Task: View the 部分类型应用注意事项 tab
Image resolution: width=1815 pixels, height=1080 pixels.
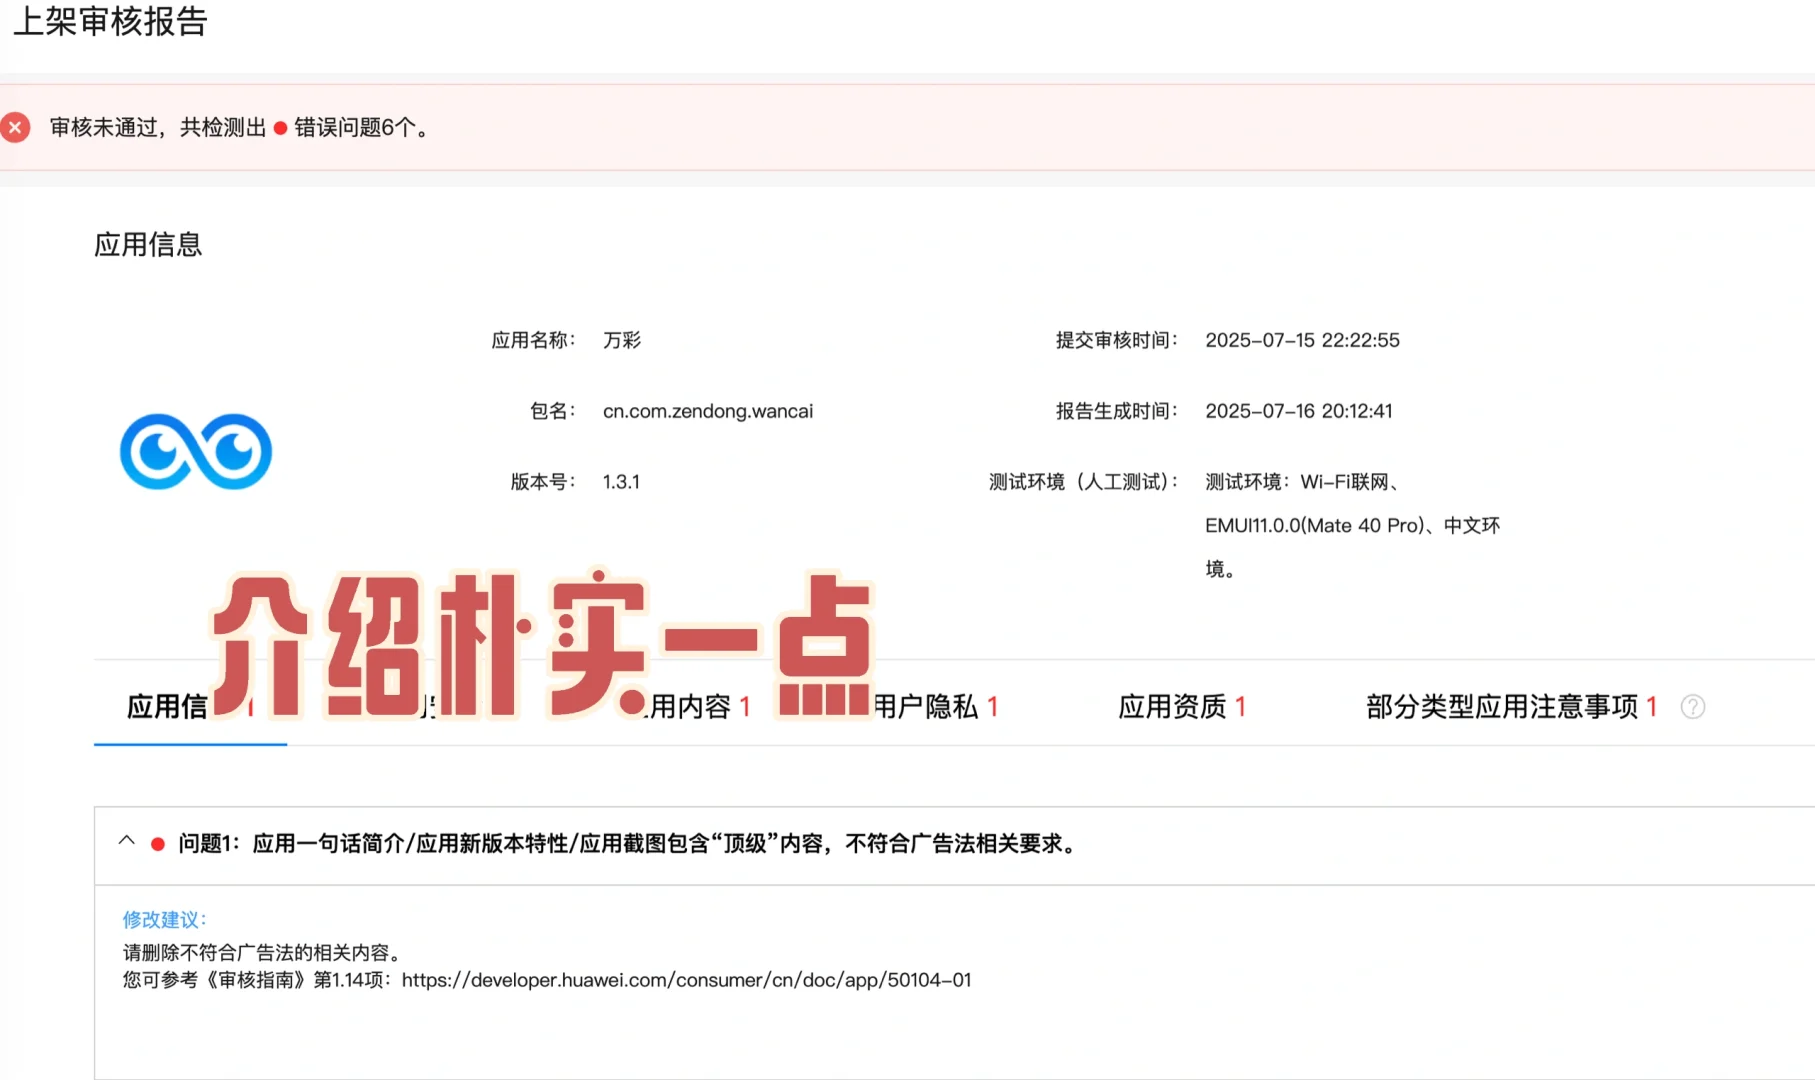Action: pyautogui.click(x=1505, y=705)
